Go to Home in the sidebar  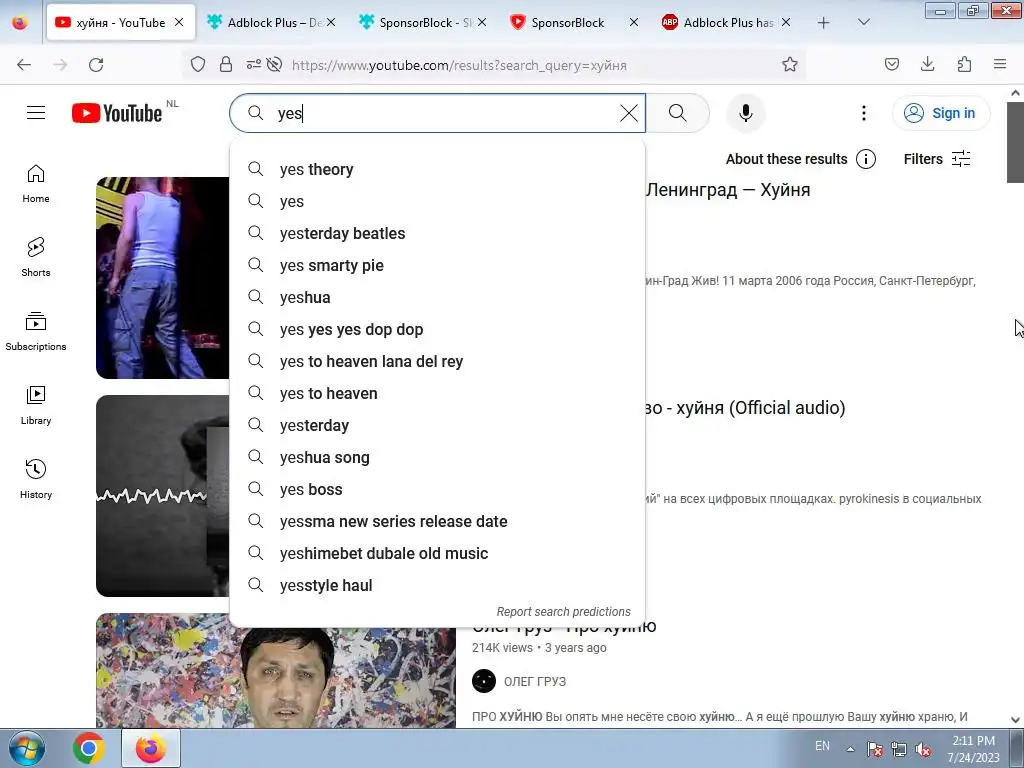36,184
